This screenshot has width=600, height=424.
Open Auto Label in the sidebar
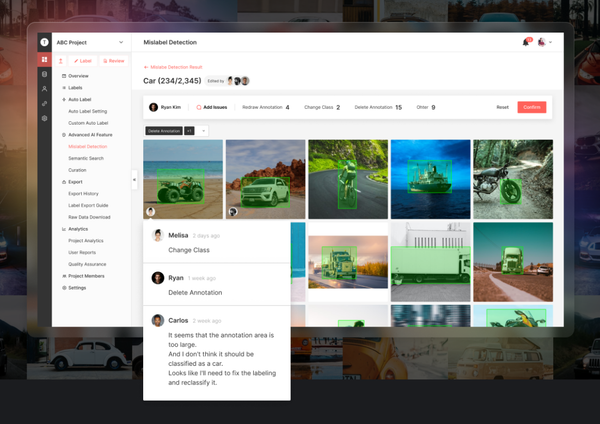point(80,99)
